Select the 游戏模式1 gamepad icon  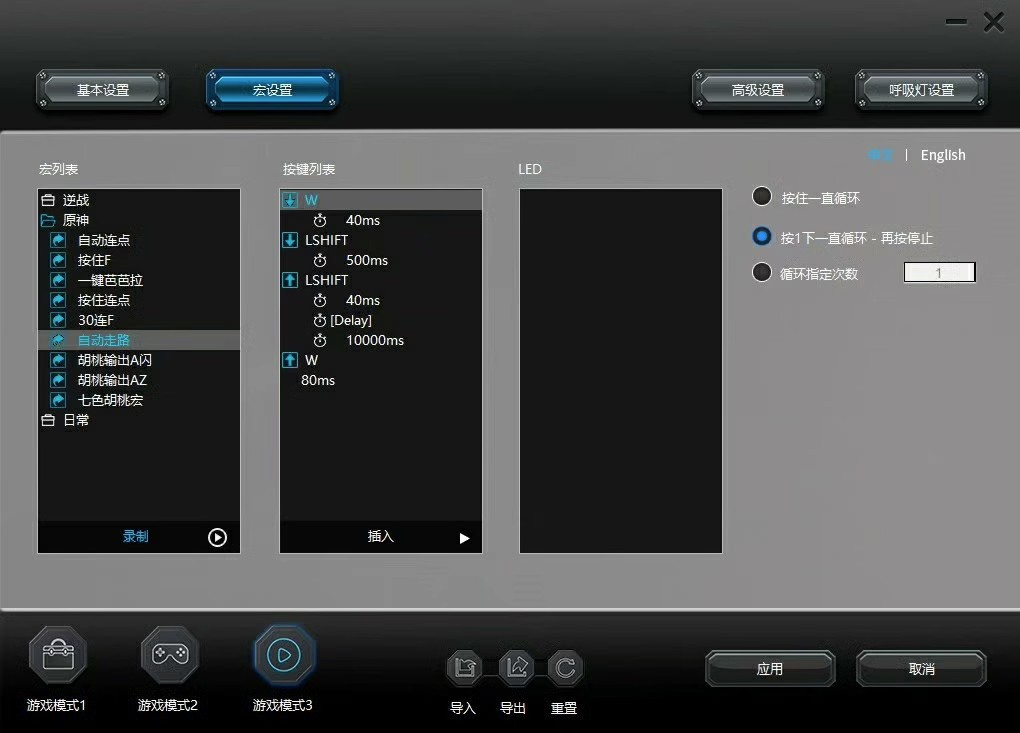coord(57,655)
